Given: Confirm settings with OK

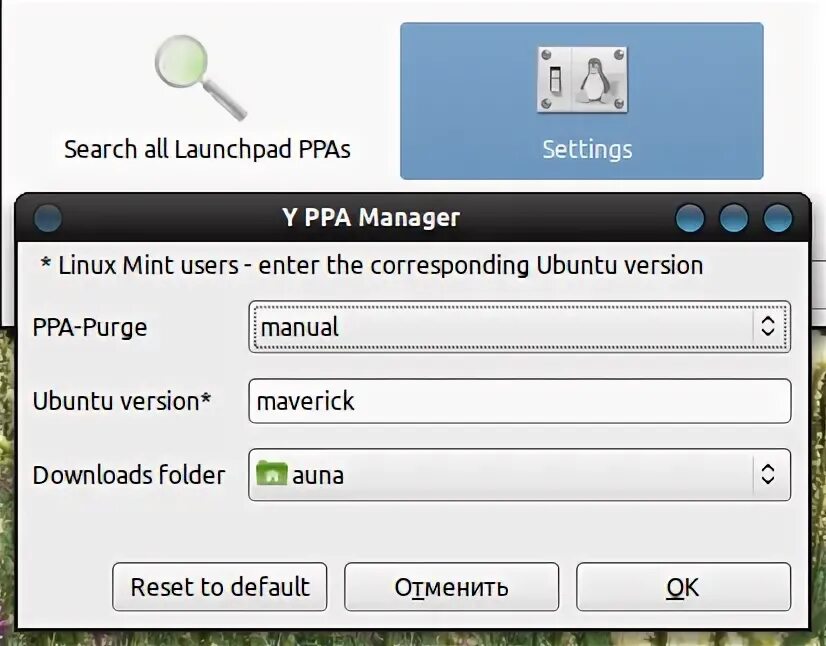Looking at the screenshot, I should [682, 587].
